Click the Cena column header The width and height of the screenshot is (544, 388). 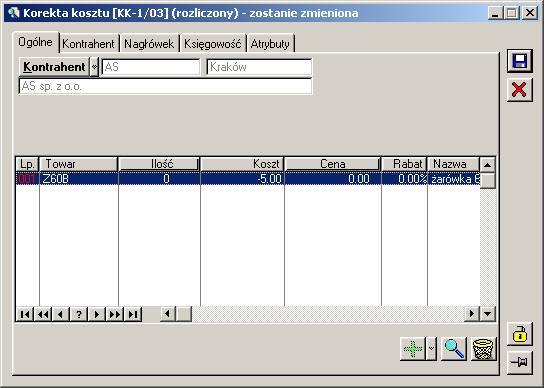tap(333, 164)
